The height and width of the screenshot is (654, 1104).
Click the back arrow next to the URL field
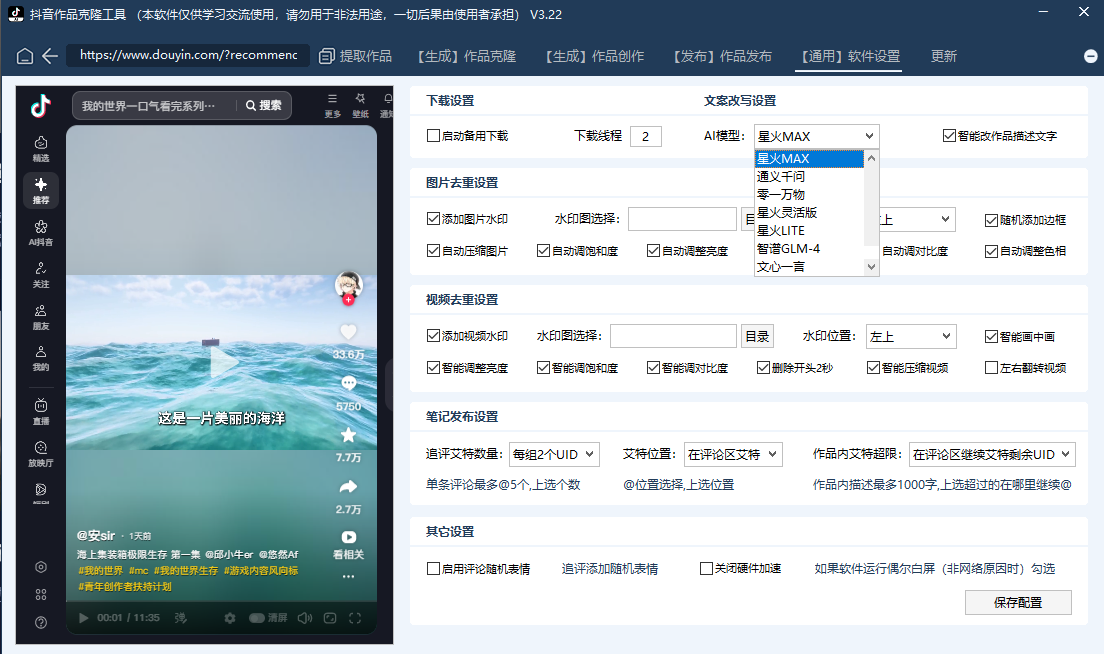pyautogui.click(x=50, y=56)
